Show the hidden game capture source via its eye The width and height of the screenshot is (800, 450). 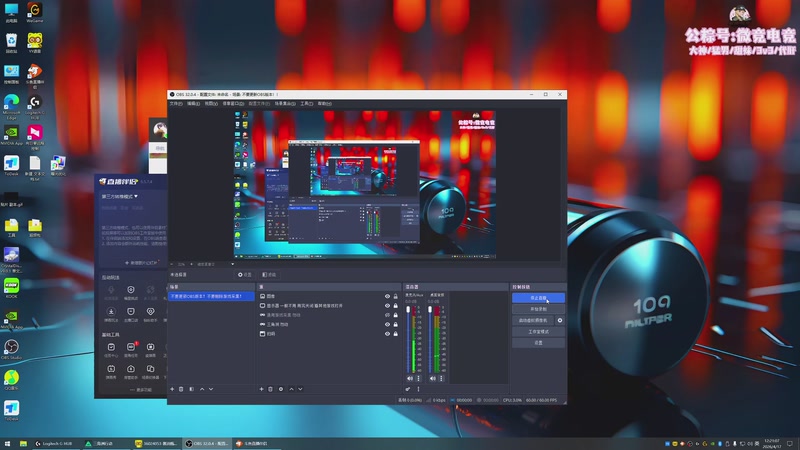click(x=387, y=315)
